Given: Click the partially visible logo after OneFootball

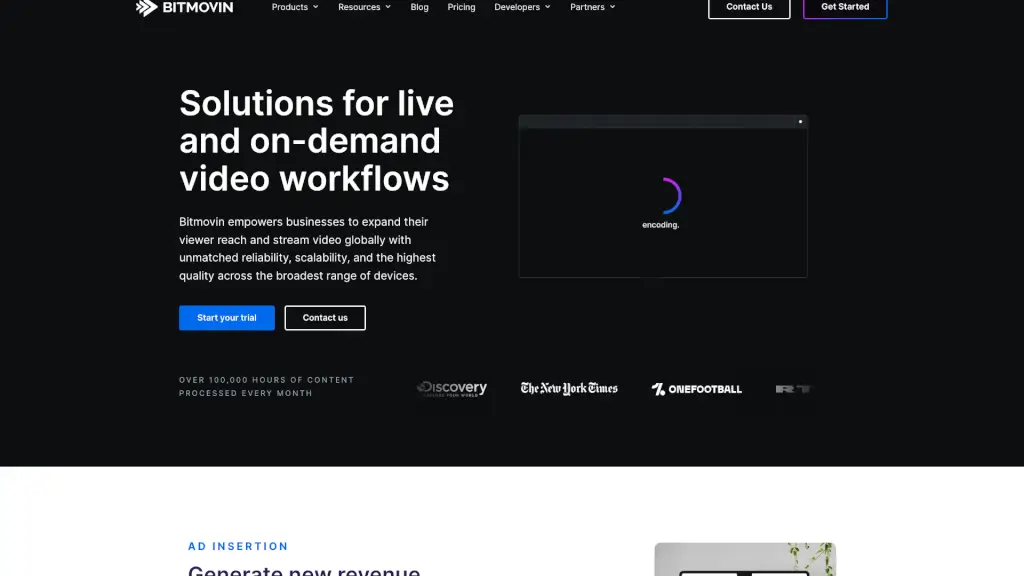Looking at the screenshot, I should coord(792,389).
